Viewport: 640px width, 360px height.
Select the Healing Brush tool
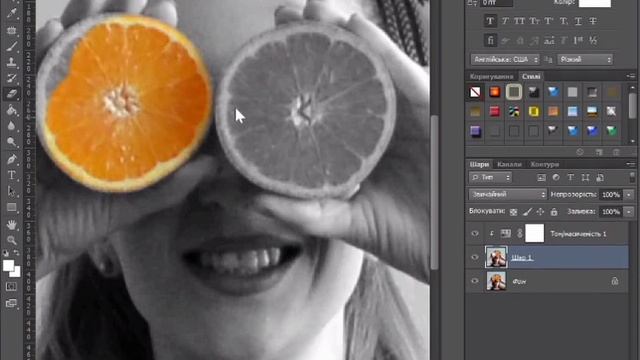click(11, 30)
